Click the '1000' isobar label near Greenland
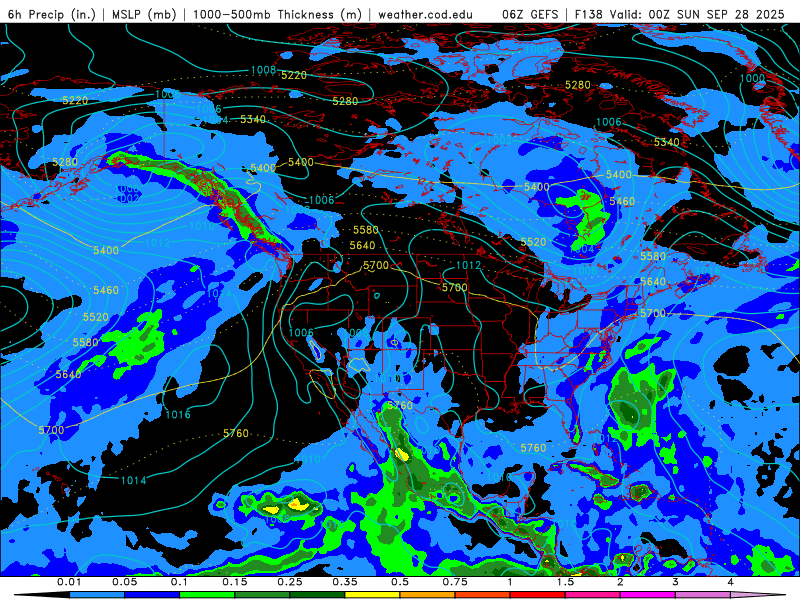Screen dimensions: 800x600 point(752,78)
